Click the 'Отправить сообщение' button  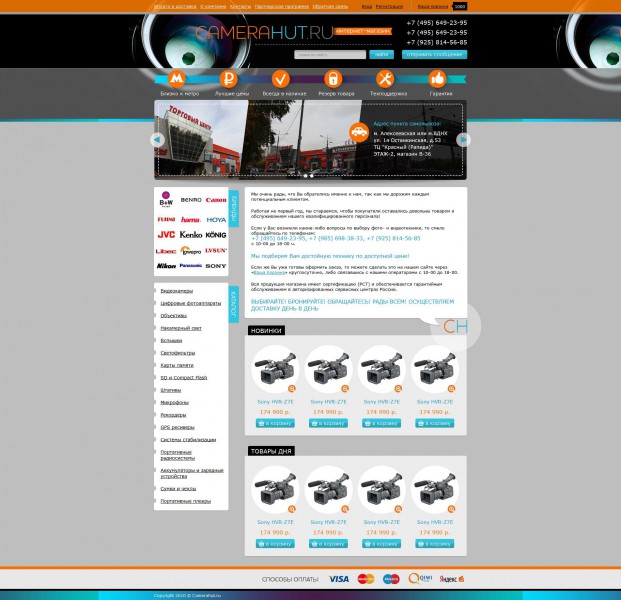coord(434,55)
